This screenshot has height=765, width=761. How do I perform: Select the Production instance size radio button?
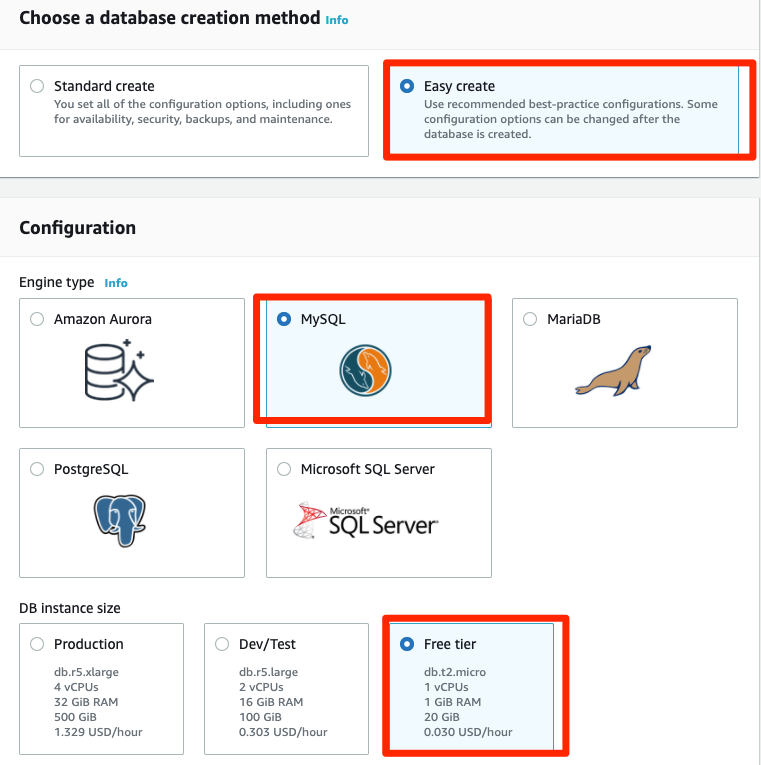37,644
